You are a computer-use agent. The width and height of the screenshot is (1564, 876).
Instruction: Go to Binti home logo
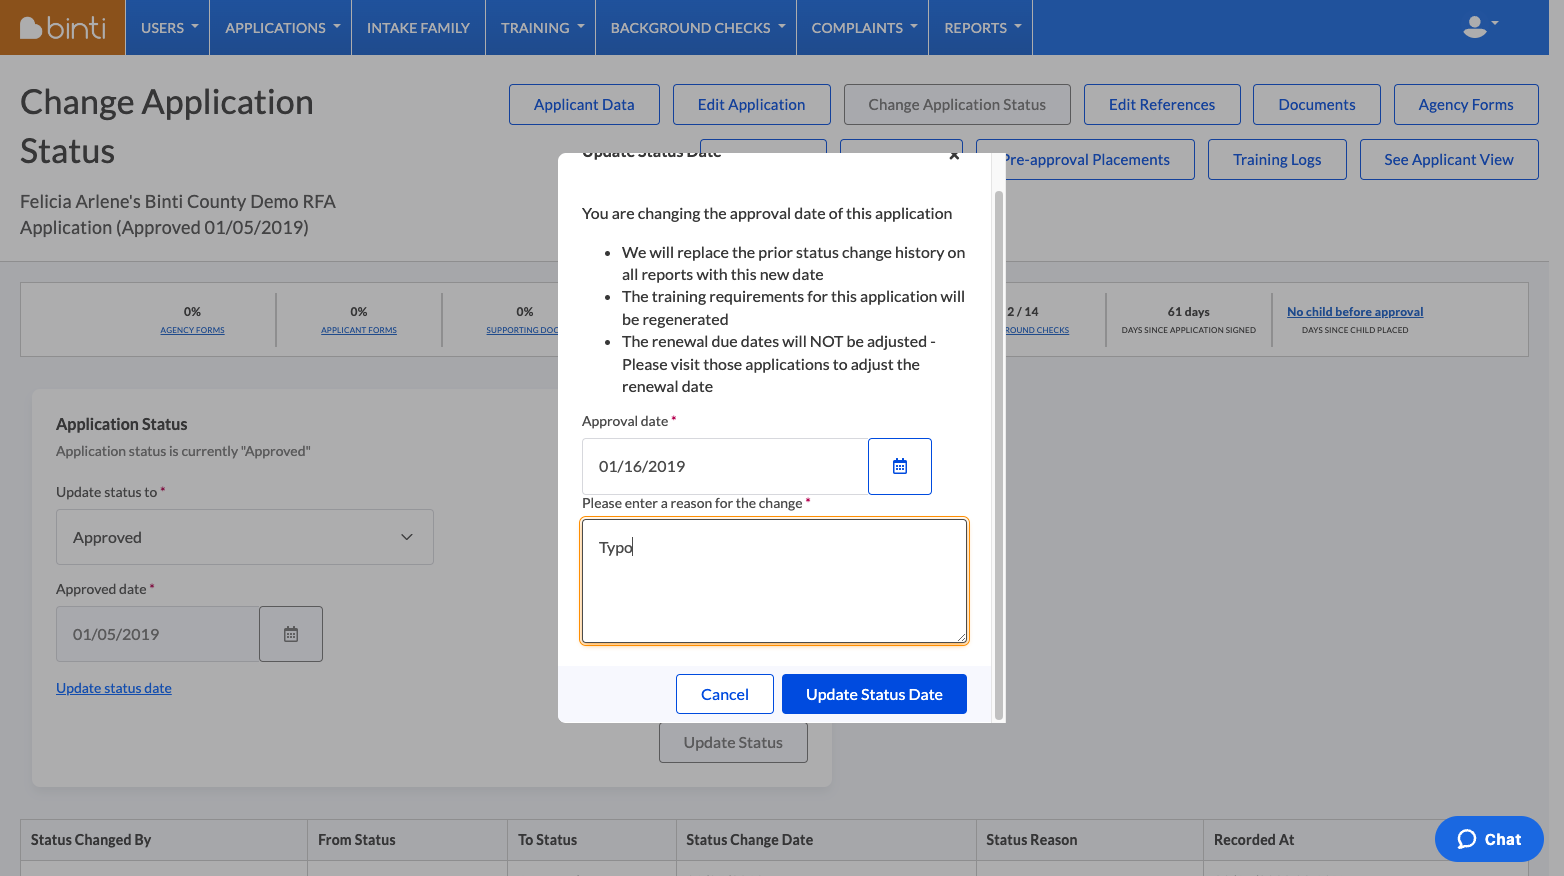[62, 28]
